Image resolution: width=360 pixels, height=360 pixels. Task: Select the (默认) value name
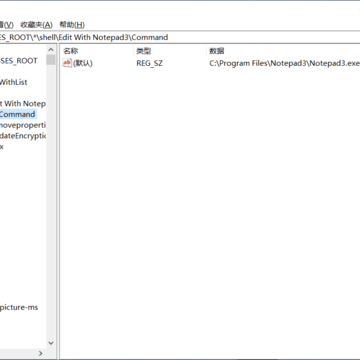[83, 63]
